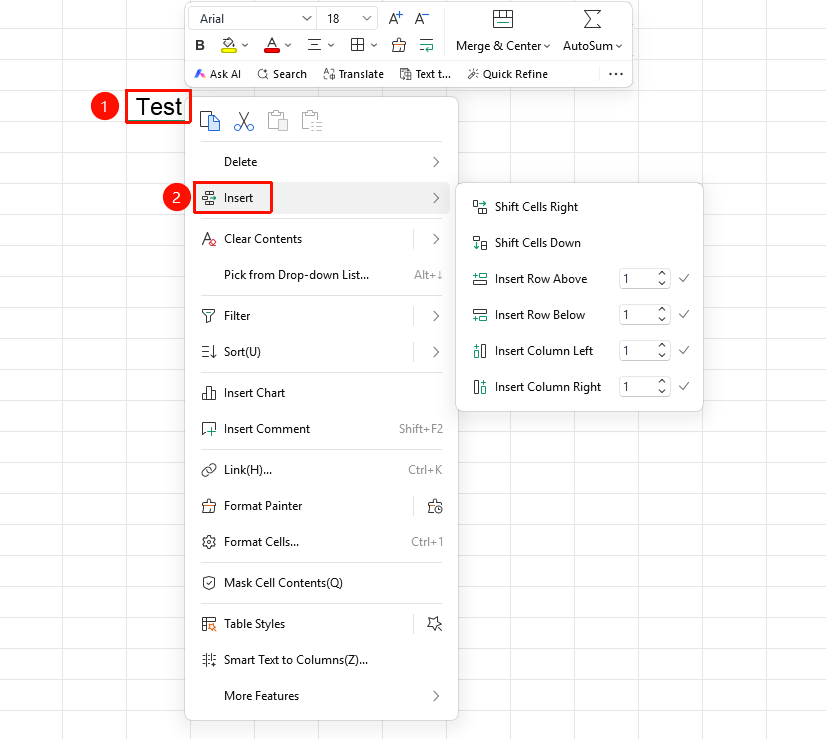Toggle bold formatting
Image resolution: width=826 pixels, height=739 pixels.
click(x=200, y=45)
